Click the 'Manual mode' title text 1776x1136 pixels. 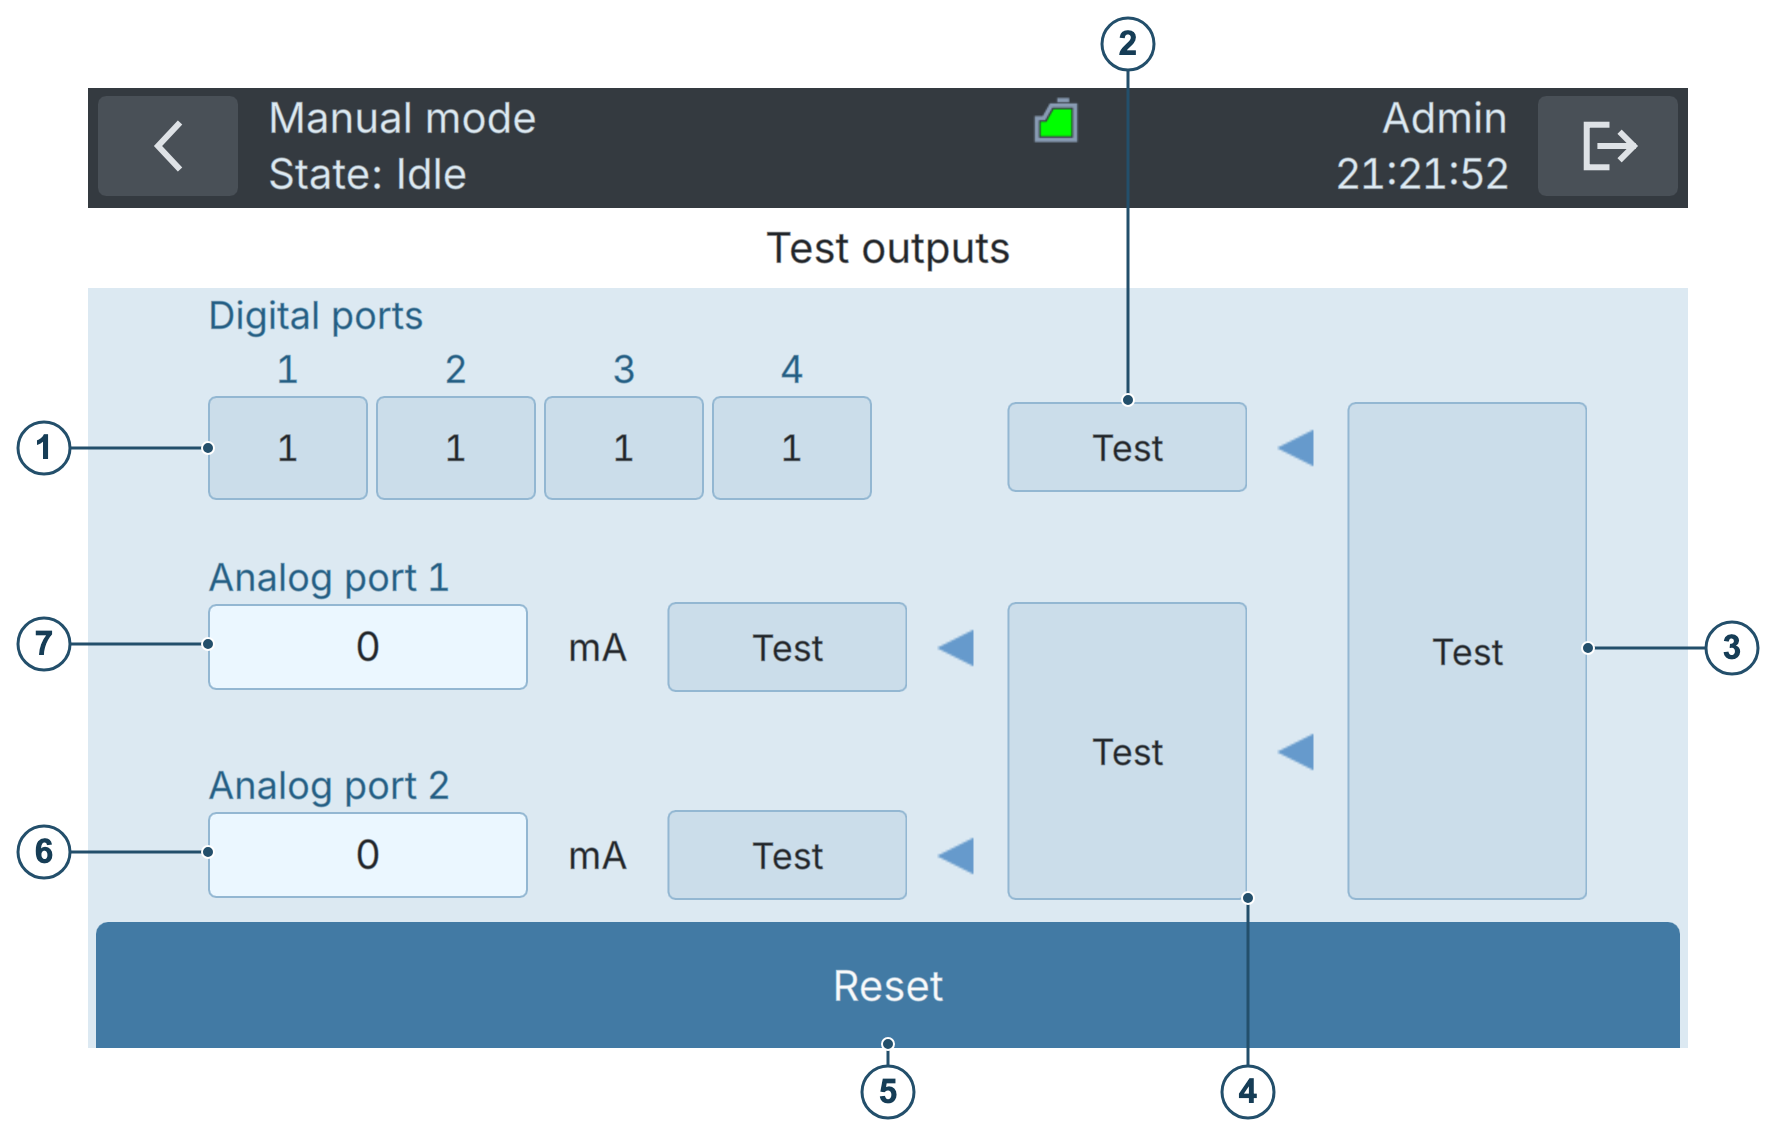(403, 118)
